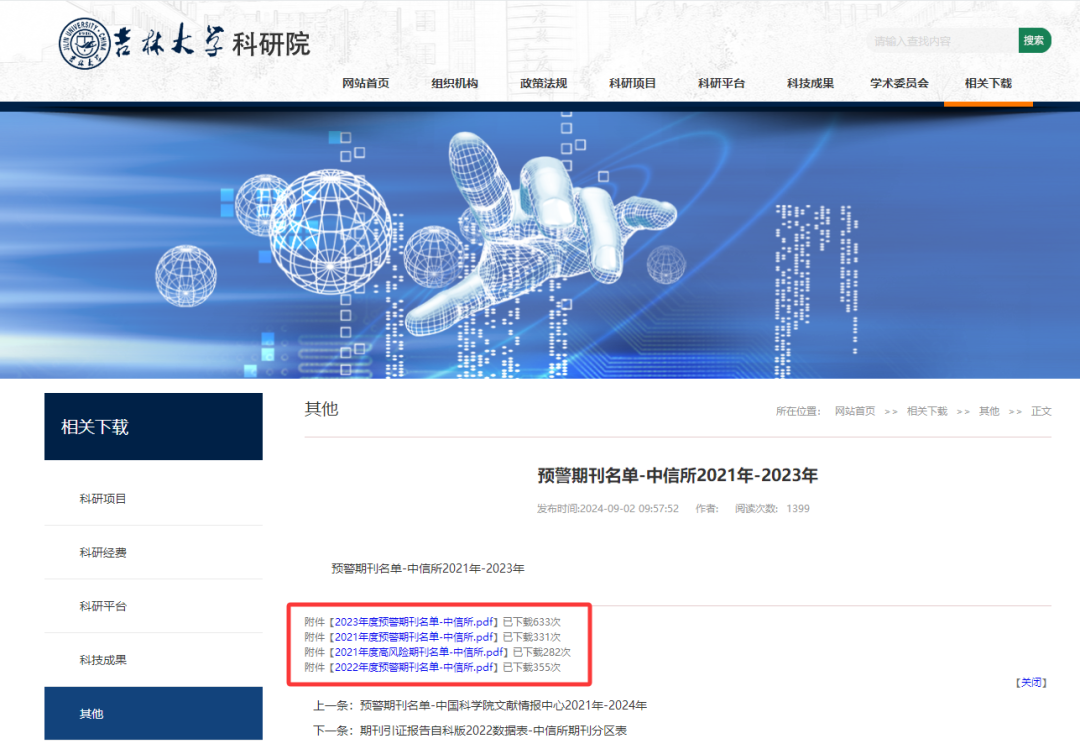Download 2021年度预警期刊名单-中信所.pdf attachment
The height and width of the screenshot is (749, 1080).
[414, 637]
